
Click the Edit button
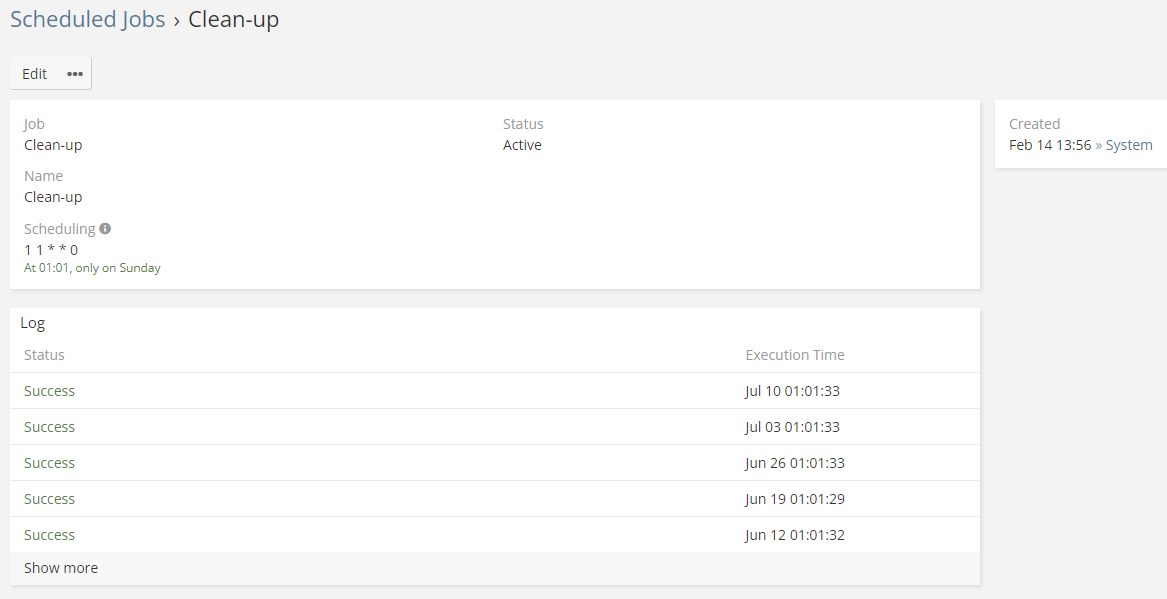point(35,74)
